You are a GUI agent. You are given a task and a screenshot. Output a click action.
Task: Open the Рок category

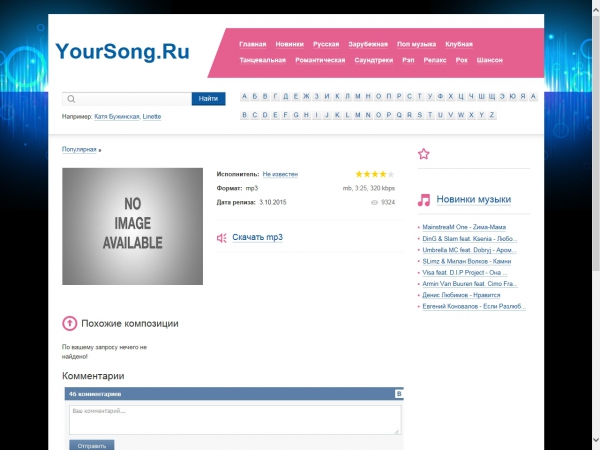click(462, 60)
